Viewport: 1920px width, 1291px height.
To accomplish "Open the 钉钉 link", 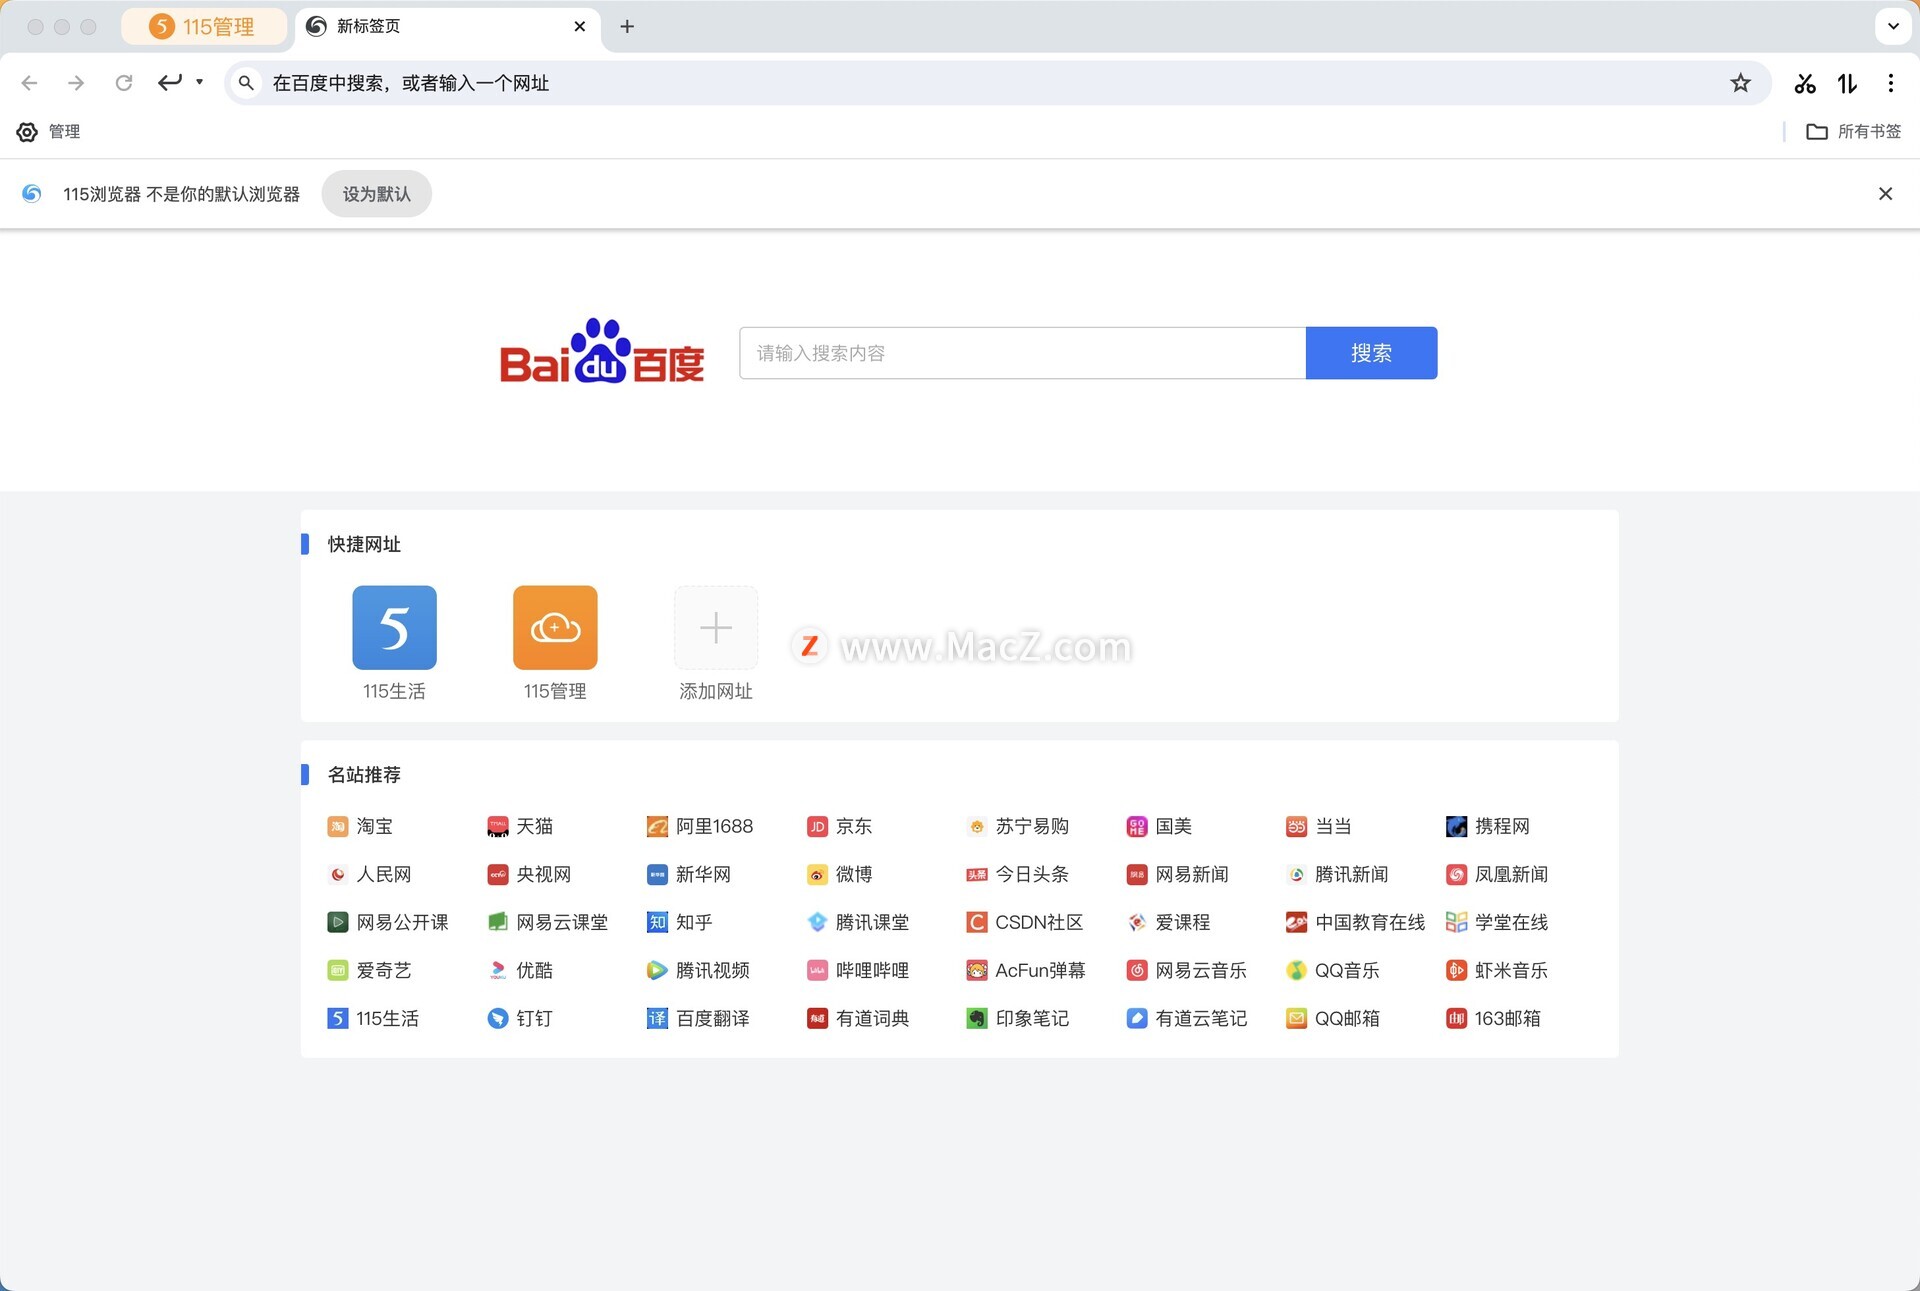I will pyautogui.click(x=520, y=1018).
